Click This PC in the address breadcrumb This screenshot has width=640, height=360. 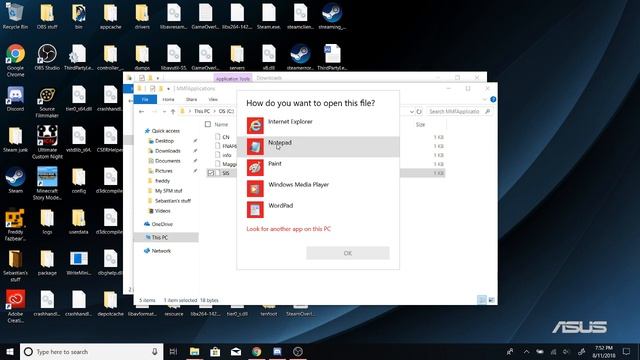coord(202,111)
